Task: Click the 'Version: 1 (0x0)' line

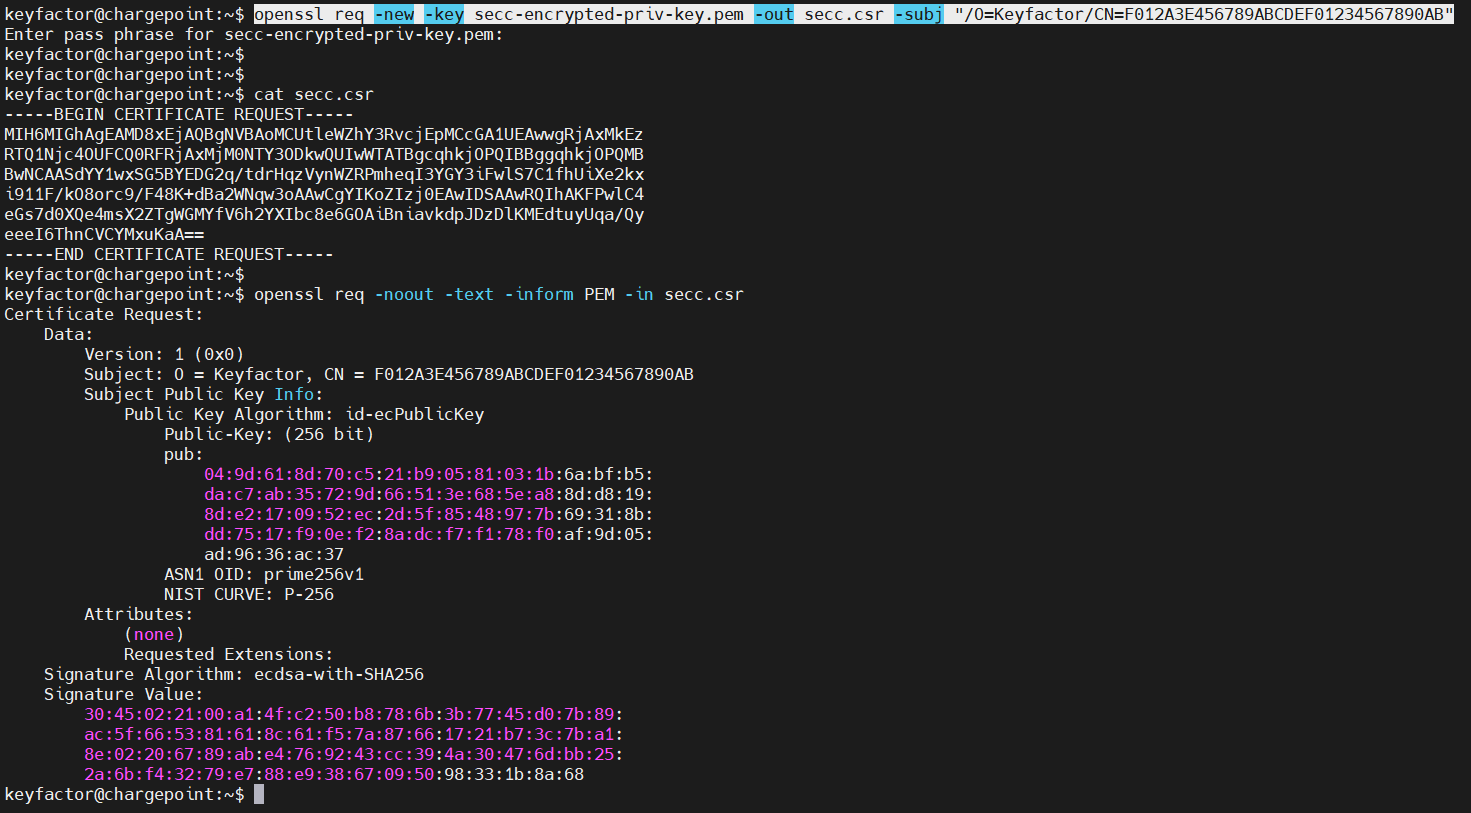Action: (x=164, y=354)
